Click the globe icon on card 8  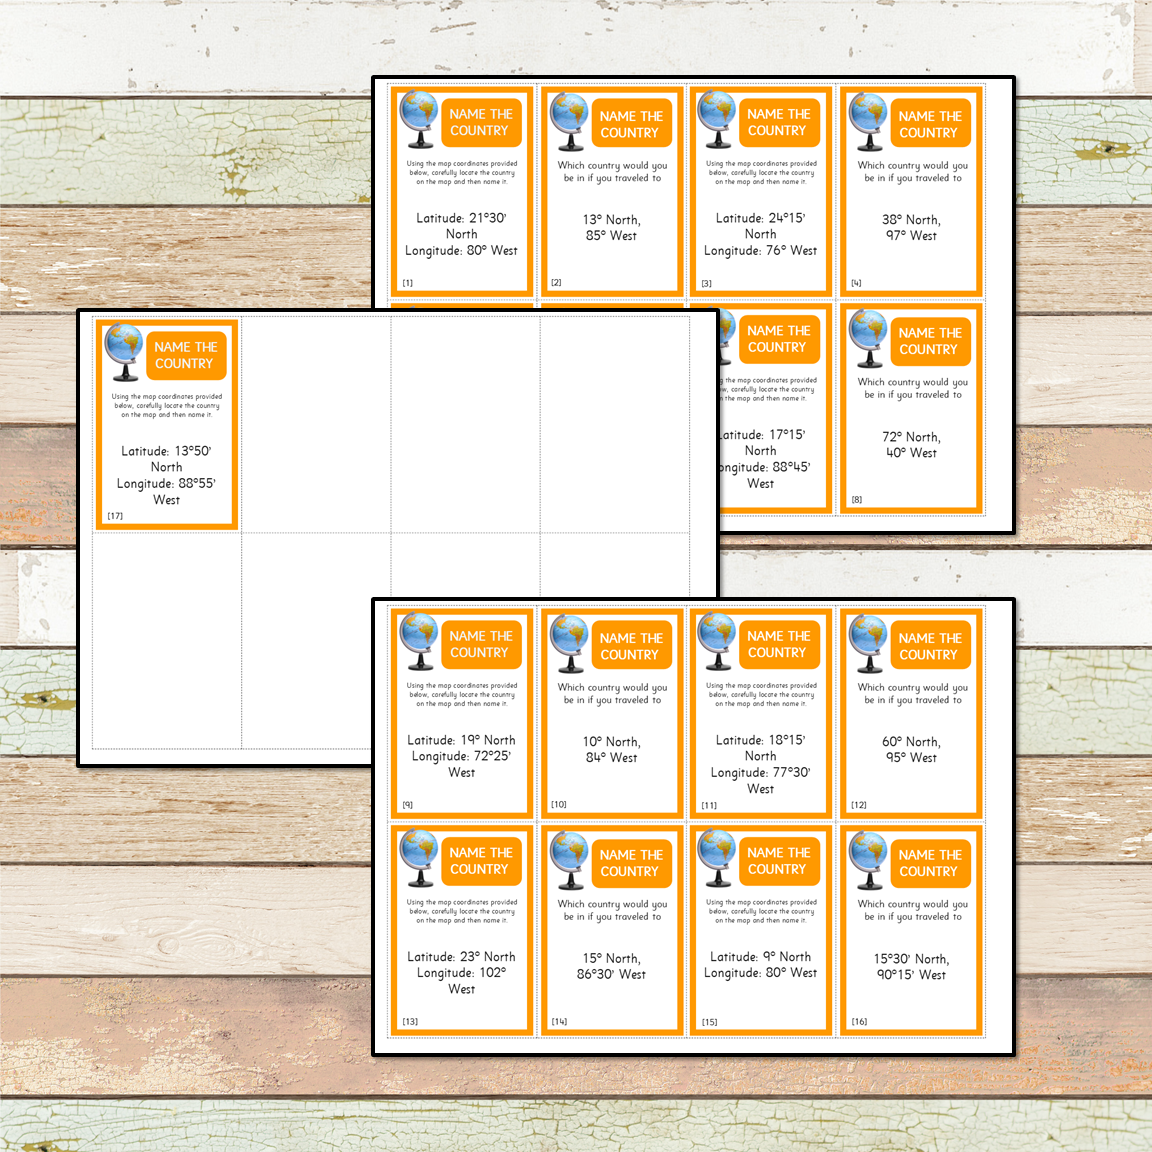[867, 337]
